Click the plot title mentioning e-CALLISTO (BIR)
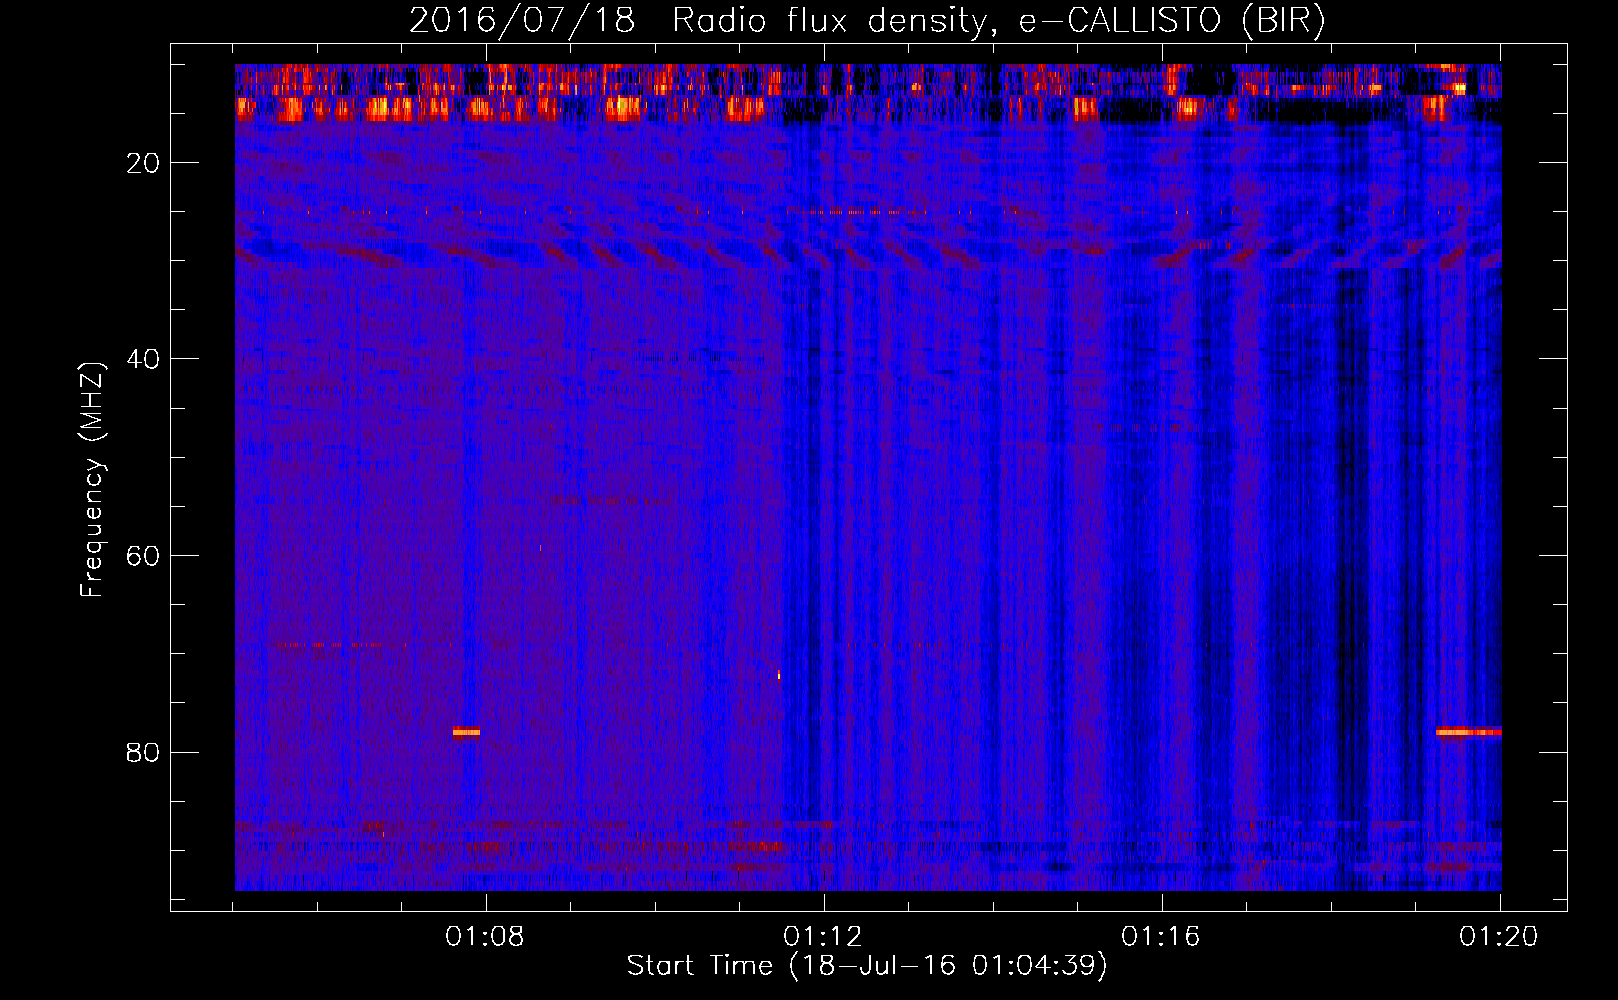 point(867,21)
